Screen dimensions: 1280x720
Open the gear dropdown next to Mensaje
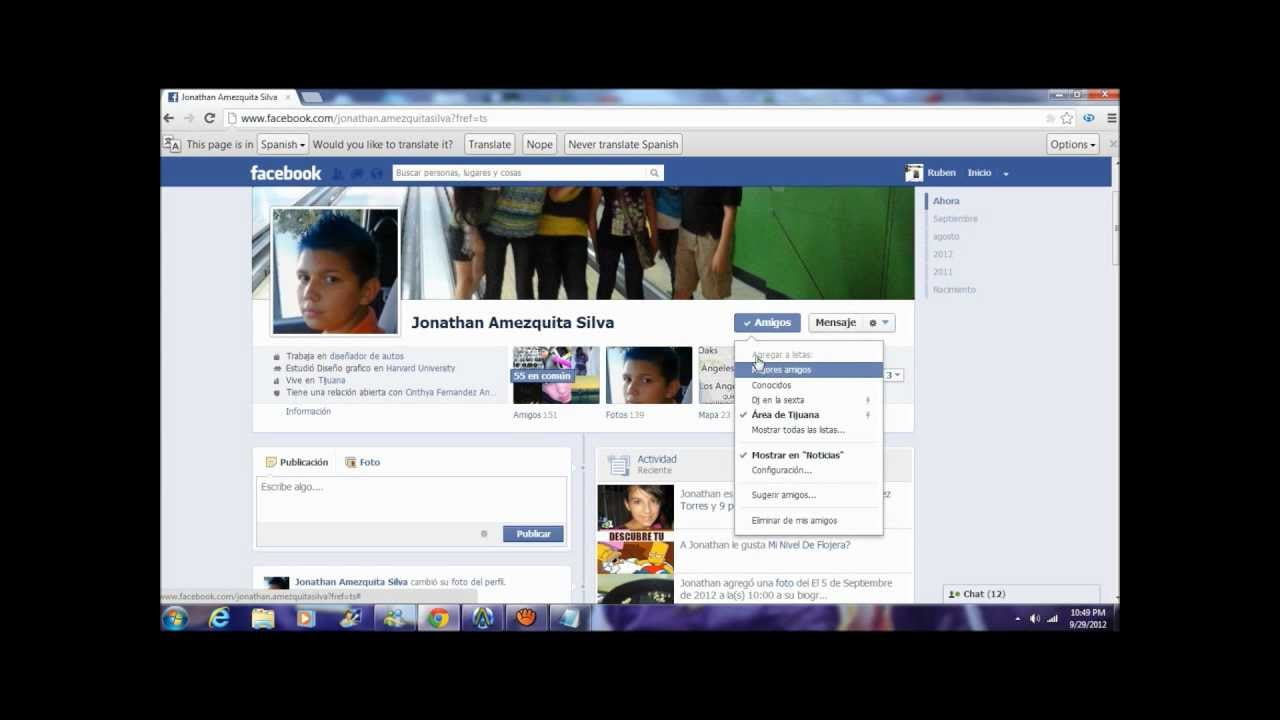tap(879, 323)
